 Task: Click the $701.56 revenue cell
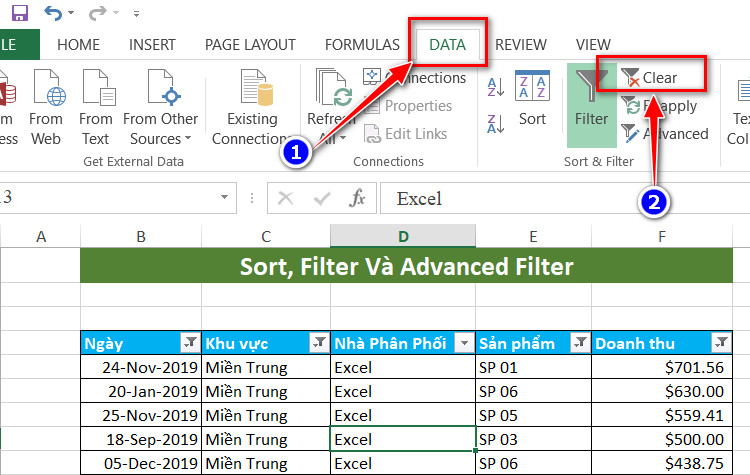coord(662,367)
